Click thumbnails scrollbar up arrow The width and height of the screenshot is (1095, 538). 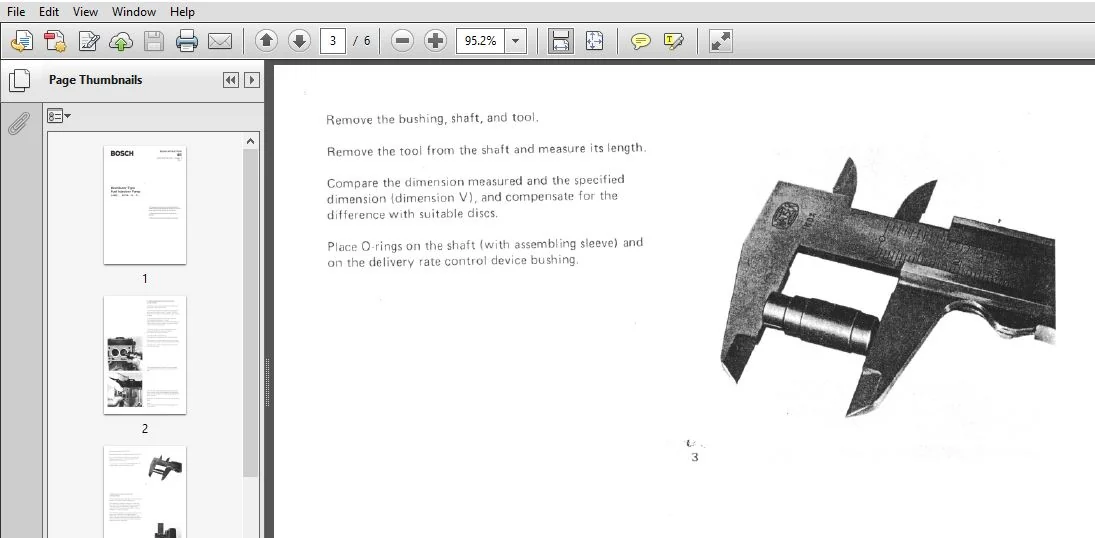(251, 141)
